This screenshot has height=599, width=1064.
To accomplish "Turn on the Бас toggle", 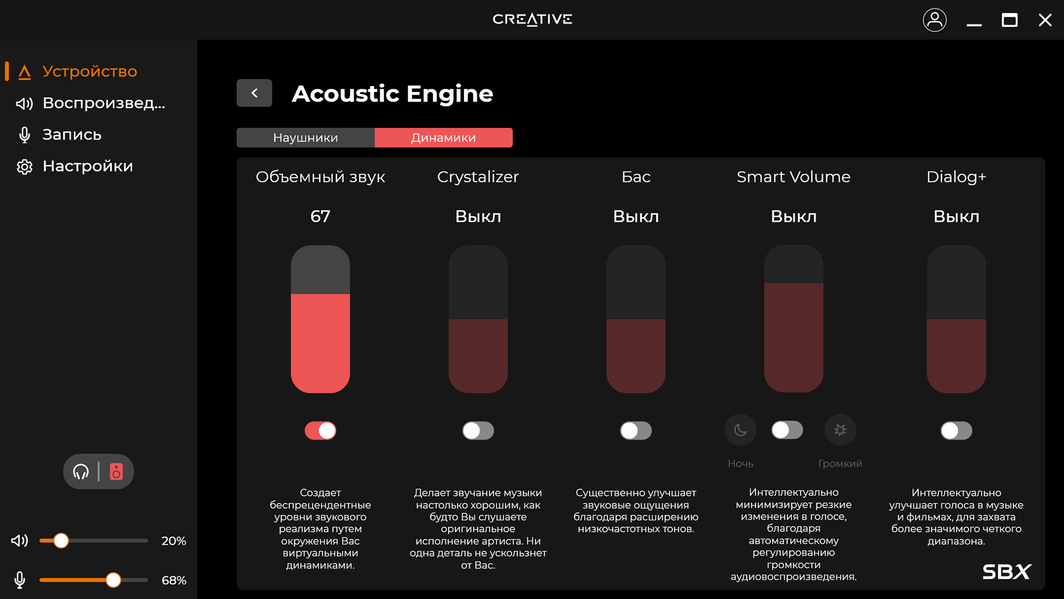I will pos(636,430).
